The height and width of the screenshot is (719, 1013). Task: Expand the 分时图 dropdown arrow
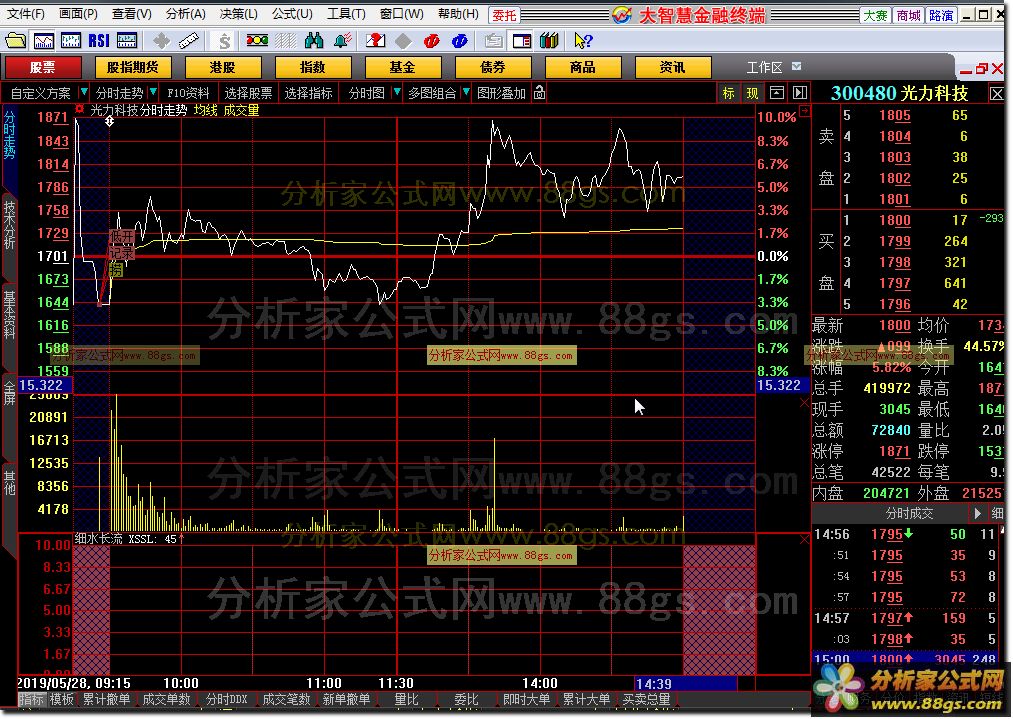[397, 92]
